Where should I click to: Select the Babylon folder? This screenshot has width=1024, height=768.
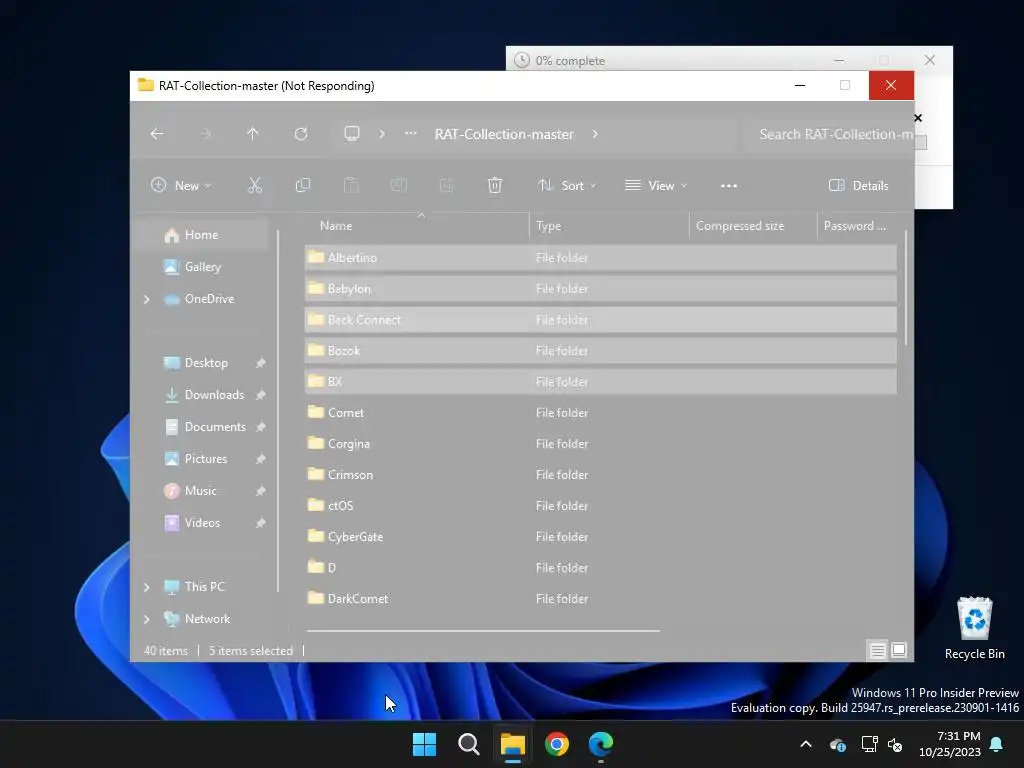click(x=600, y=289)
